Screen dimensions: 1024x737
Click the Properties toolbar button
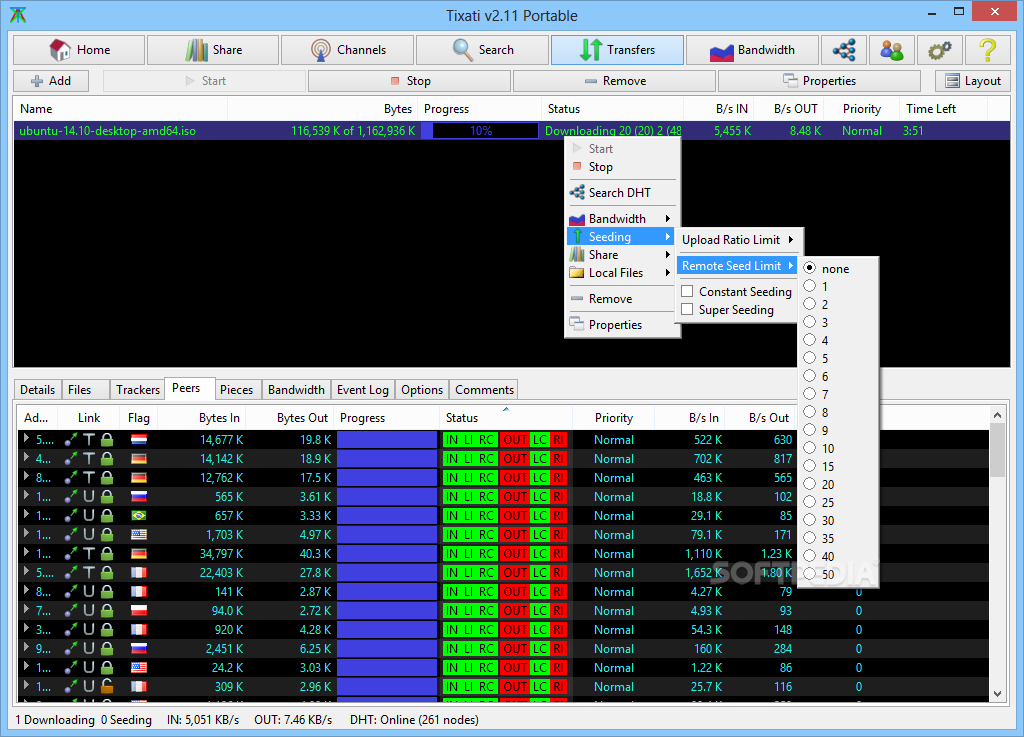(820, 81)
